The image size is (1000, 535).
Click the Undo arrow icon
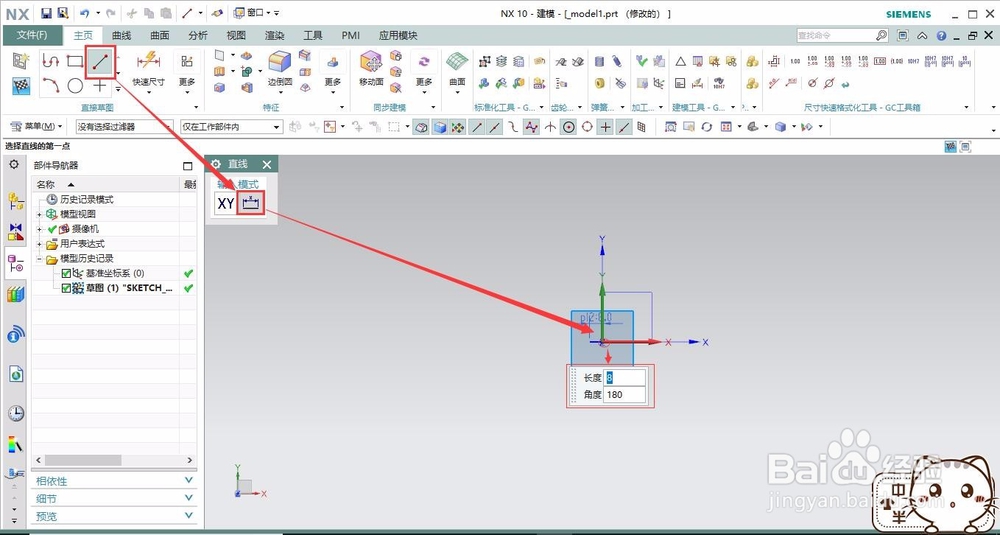pos(85,13)
